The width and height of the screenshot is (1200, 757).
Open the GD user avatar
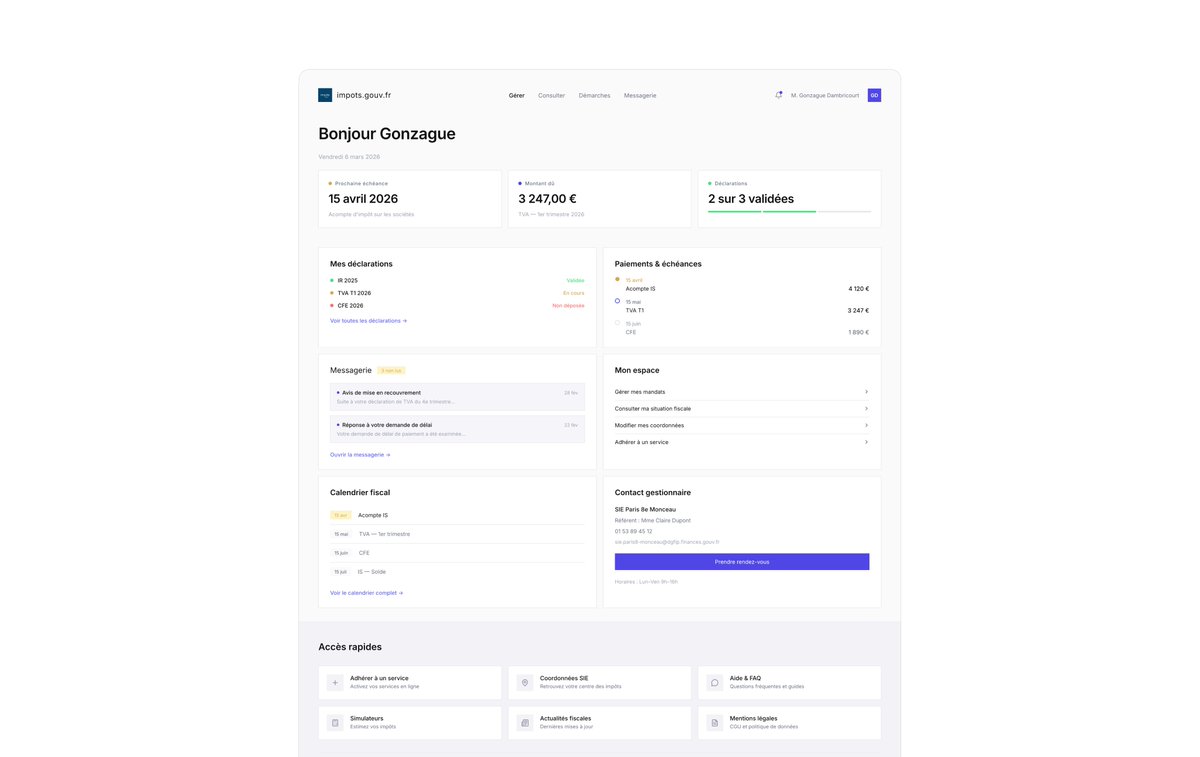tap(874, 95)
